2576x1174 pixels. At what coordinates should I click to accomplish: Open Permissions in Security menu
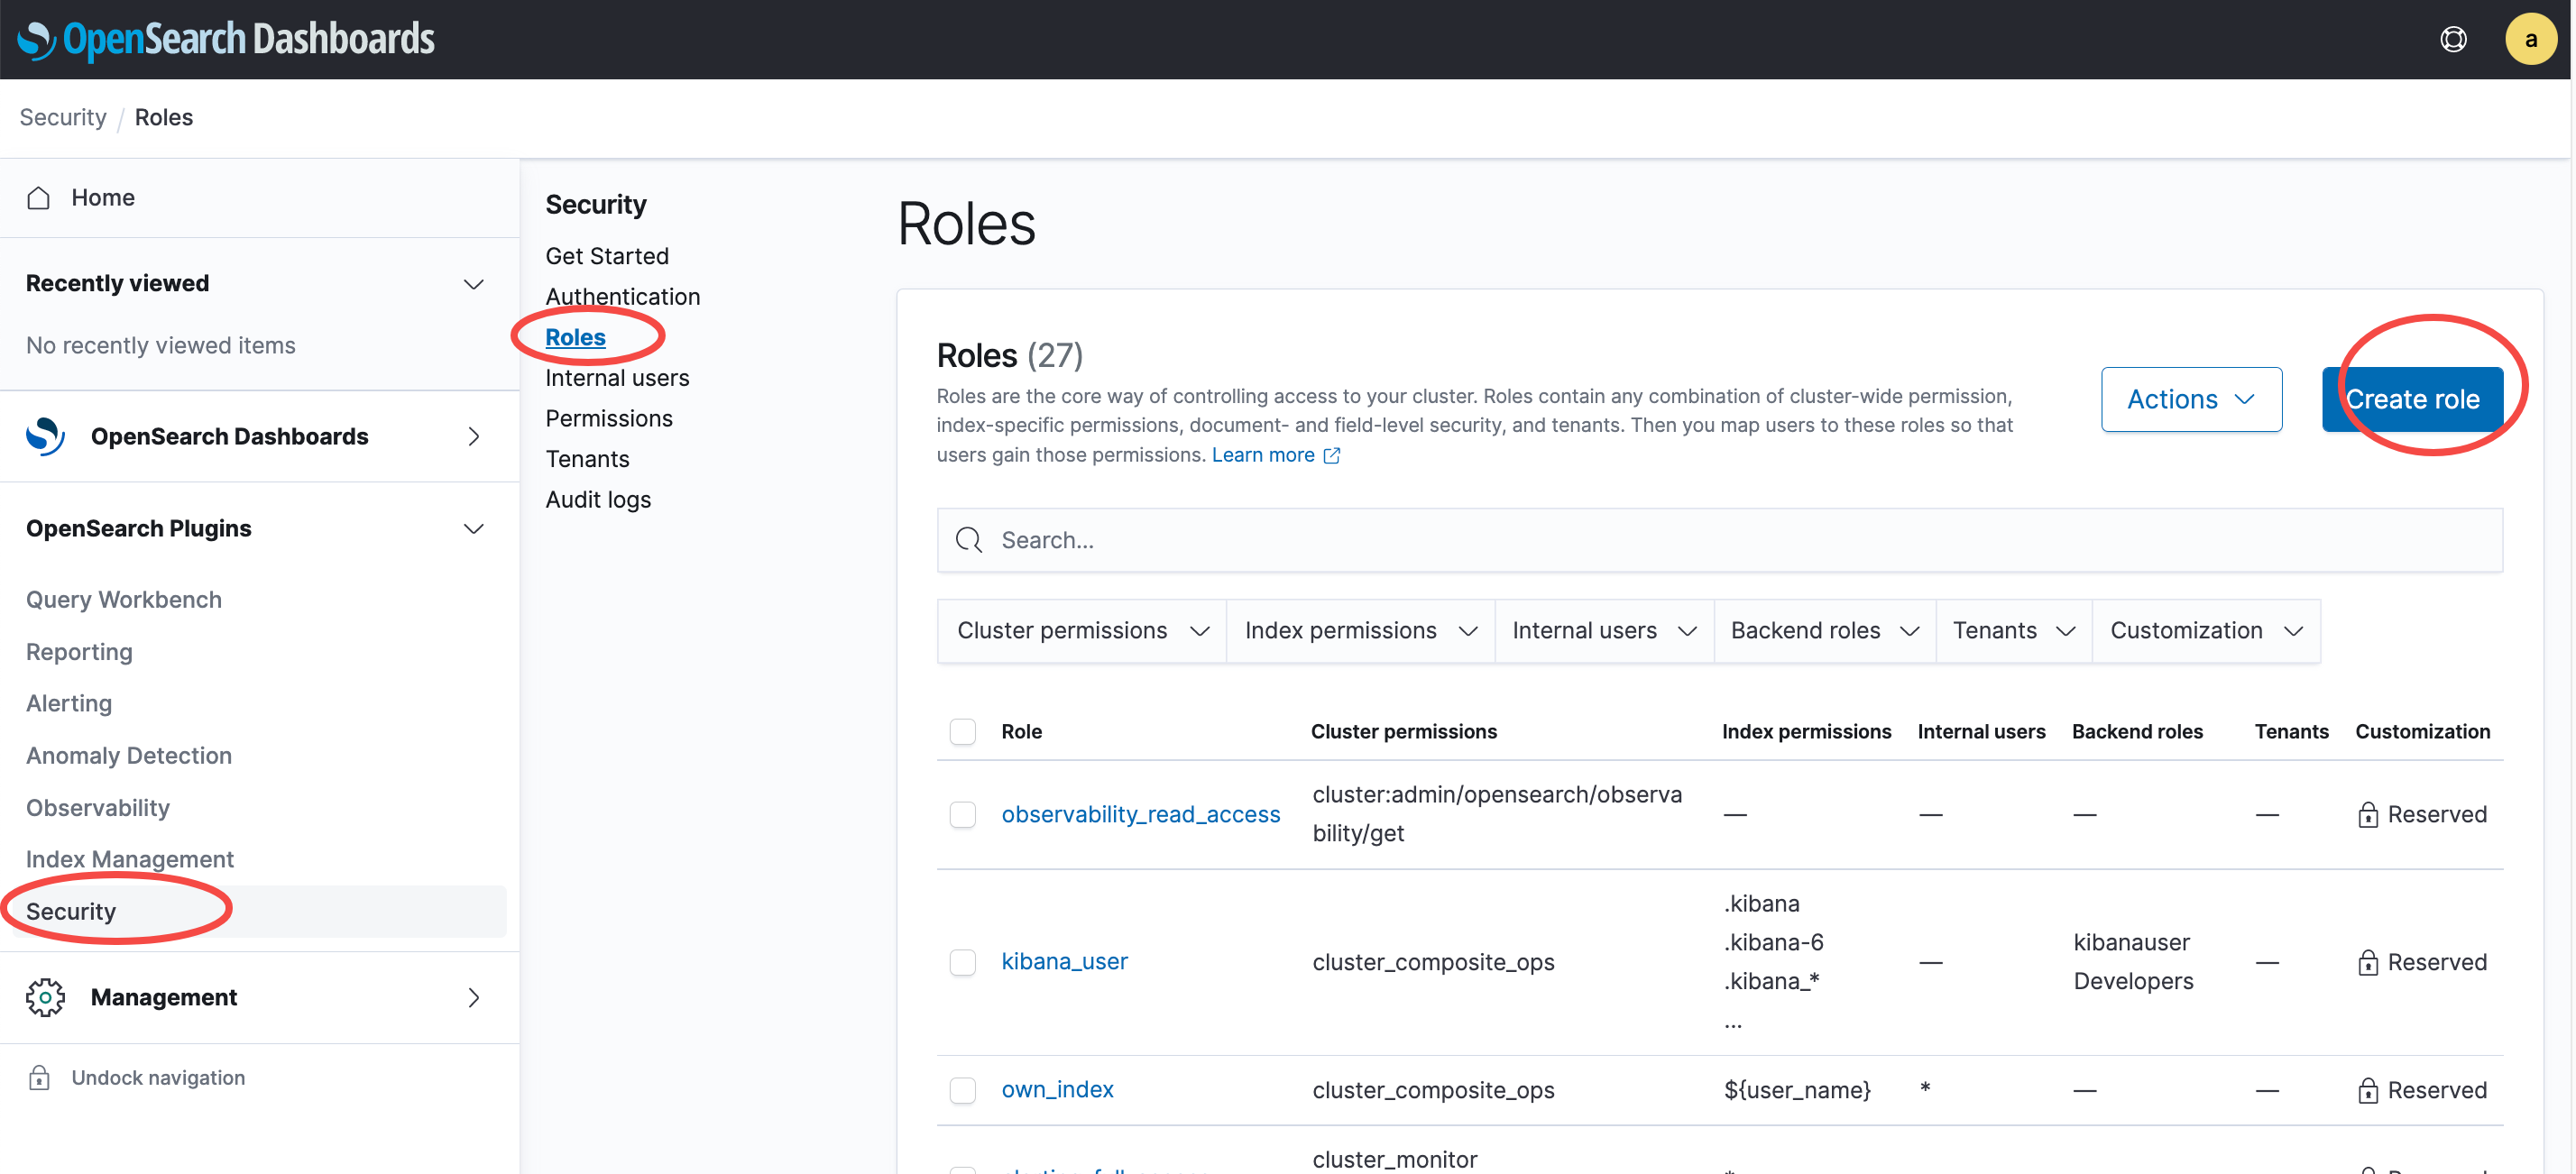pyautogui.click(x=608, y=418)
